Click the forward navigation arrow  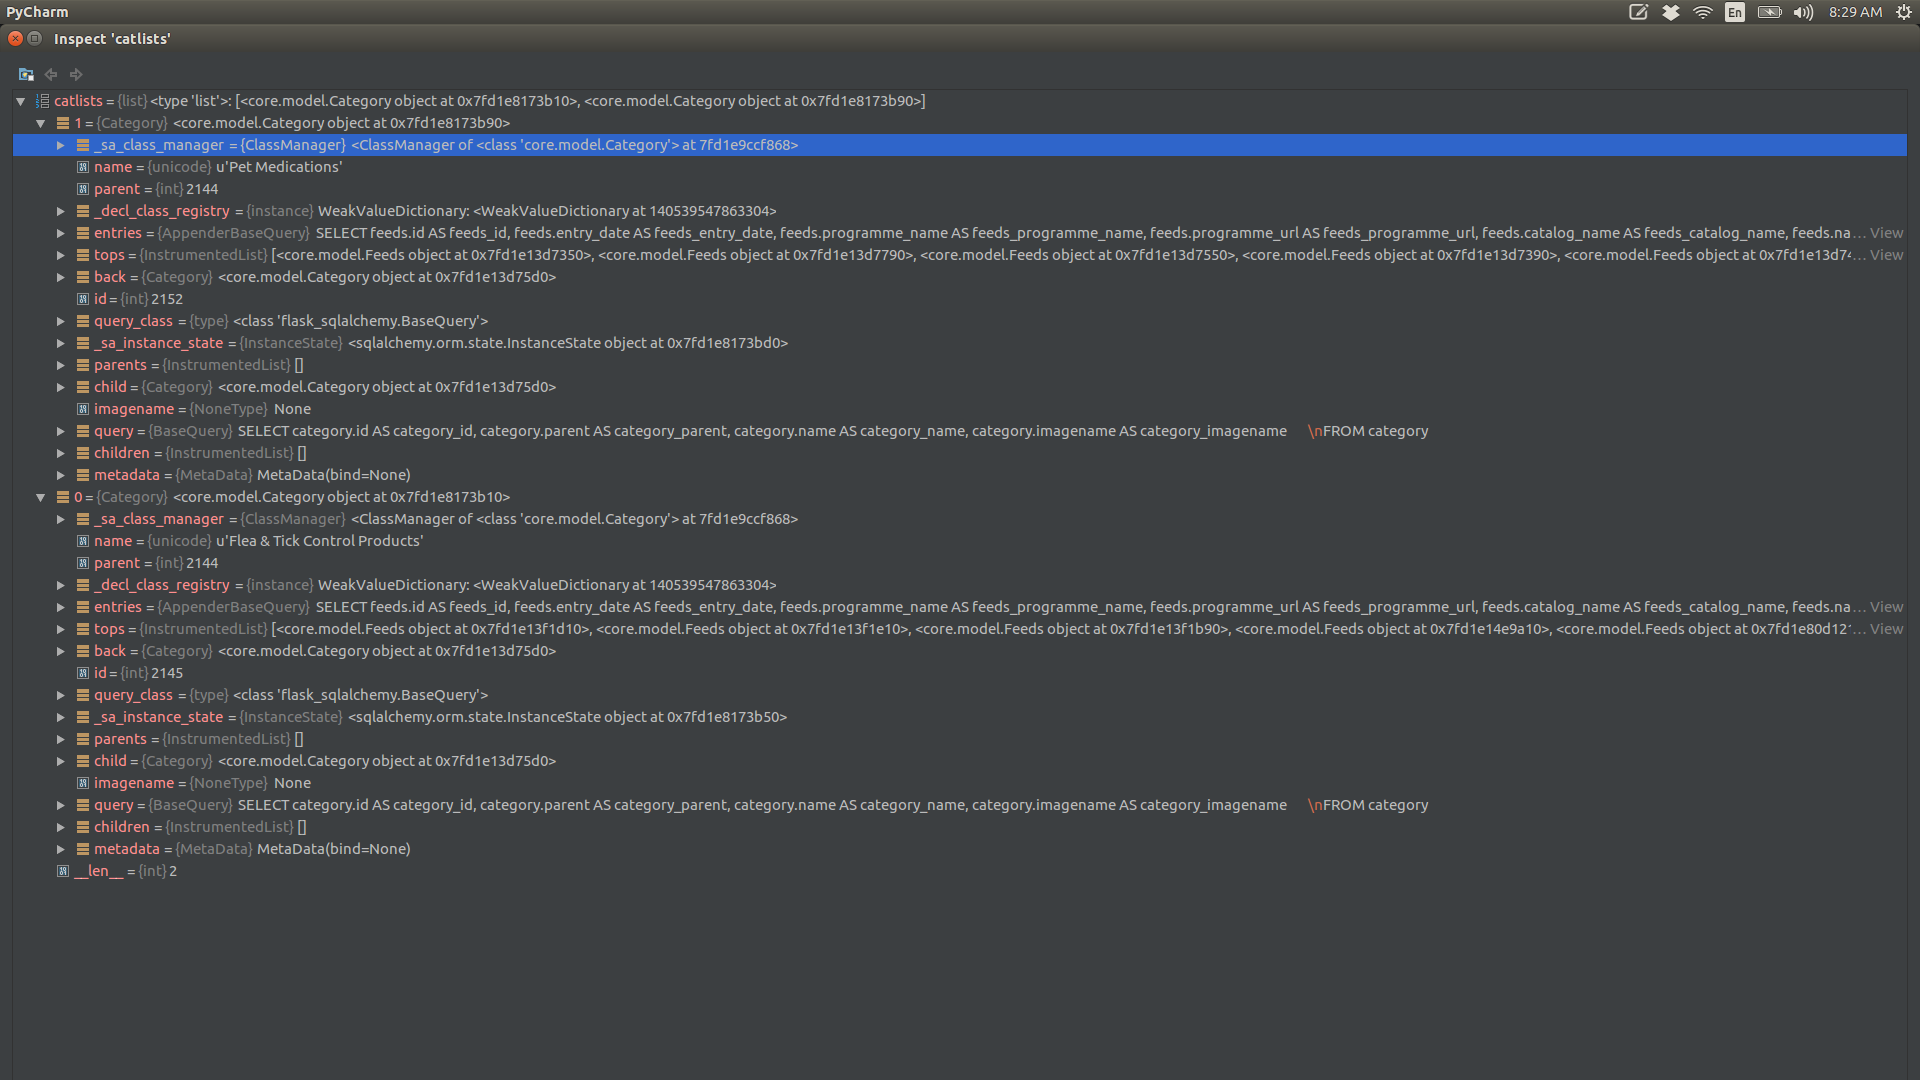[76, 74]
